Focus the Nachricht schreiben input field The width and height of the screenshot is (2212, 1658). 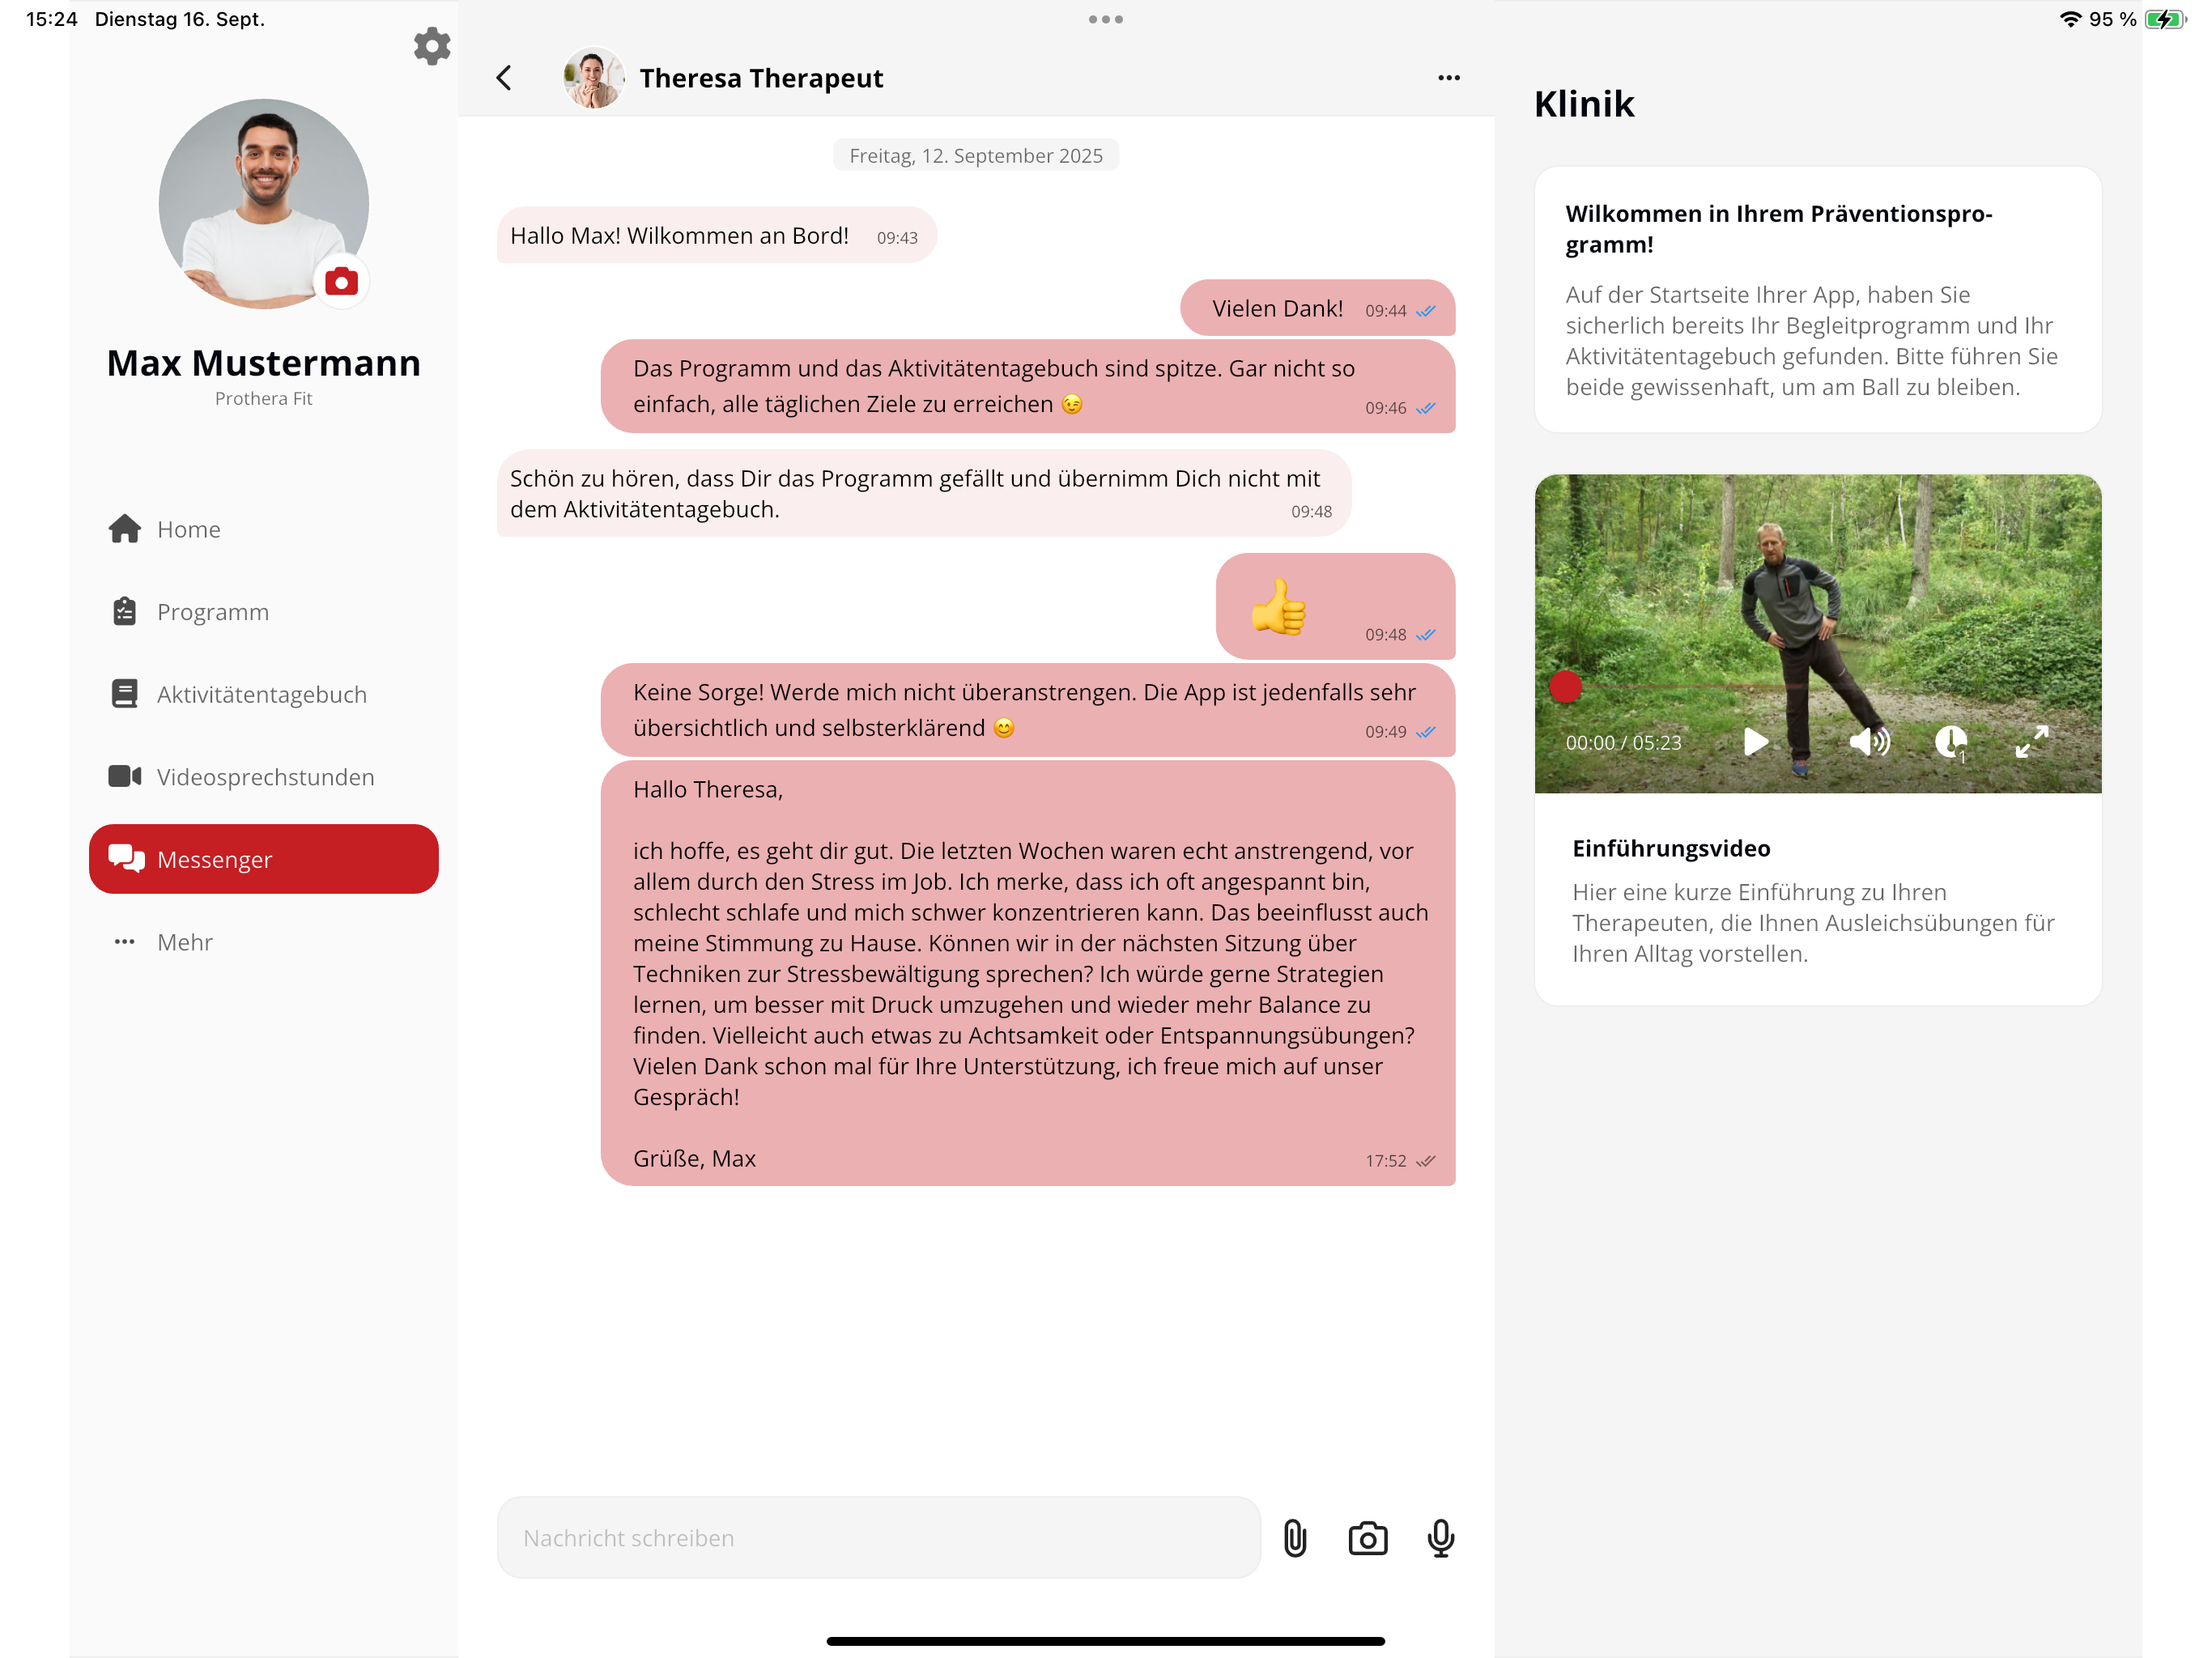pos(879,1537)
